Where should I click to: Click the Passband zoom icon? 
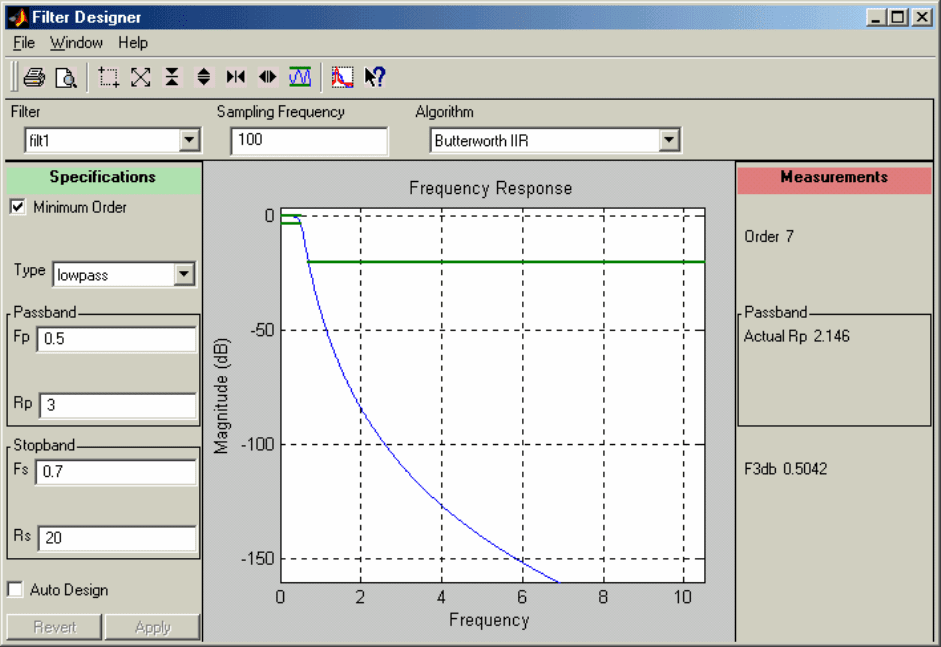click(x=300, y=77)
